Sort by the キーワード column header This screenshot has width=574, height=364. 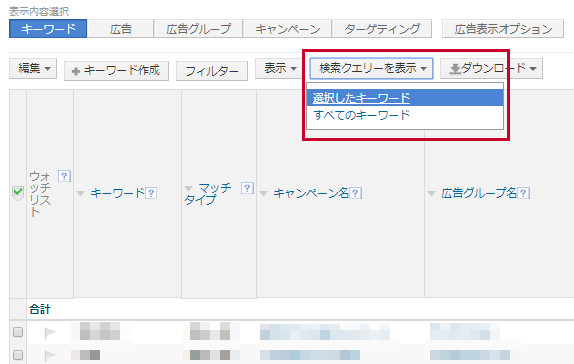click(x=118, y=193)
